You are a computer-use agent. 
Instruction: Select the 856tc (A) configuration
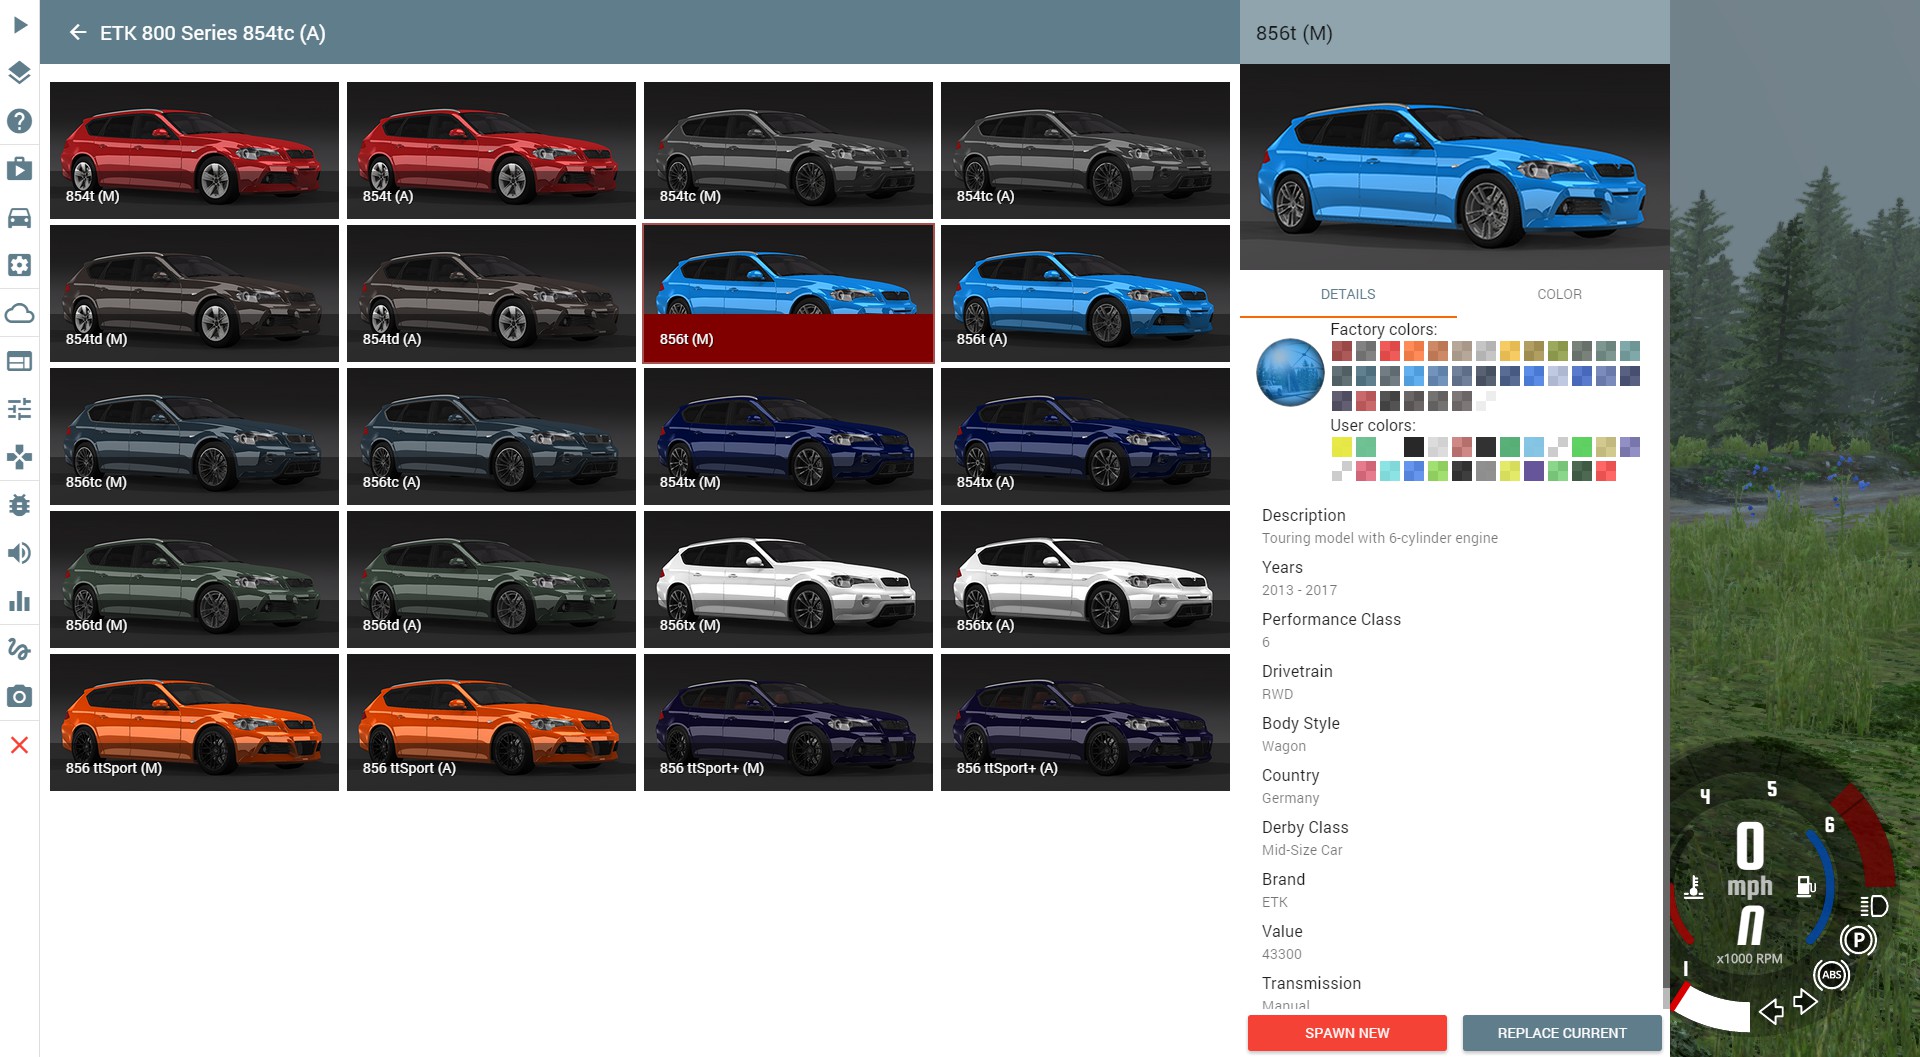coord(491,436)
